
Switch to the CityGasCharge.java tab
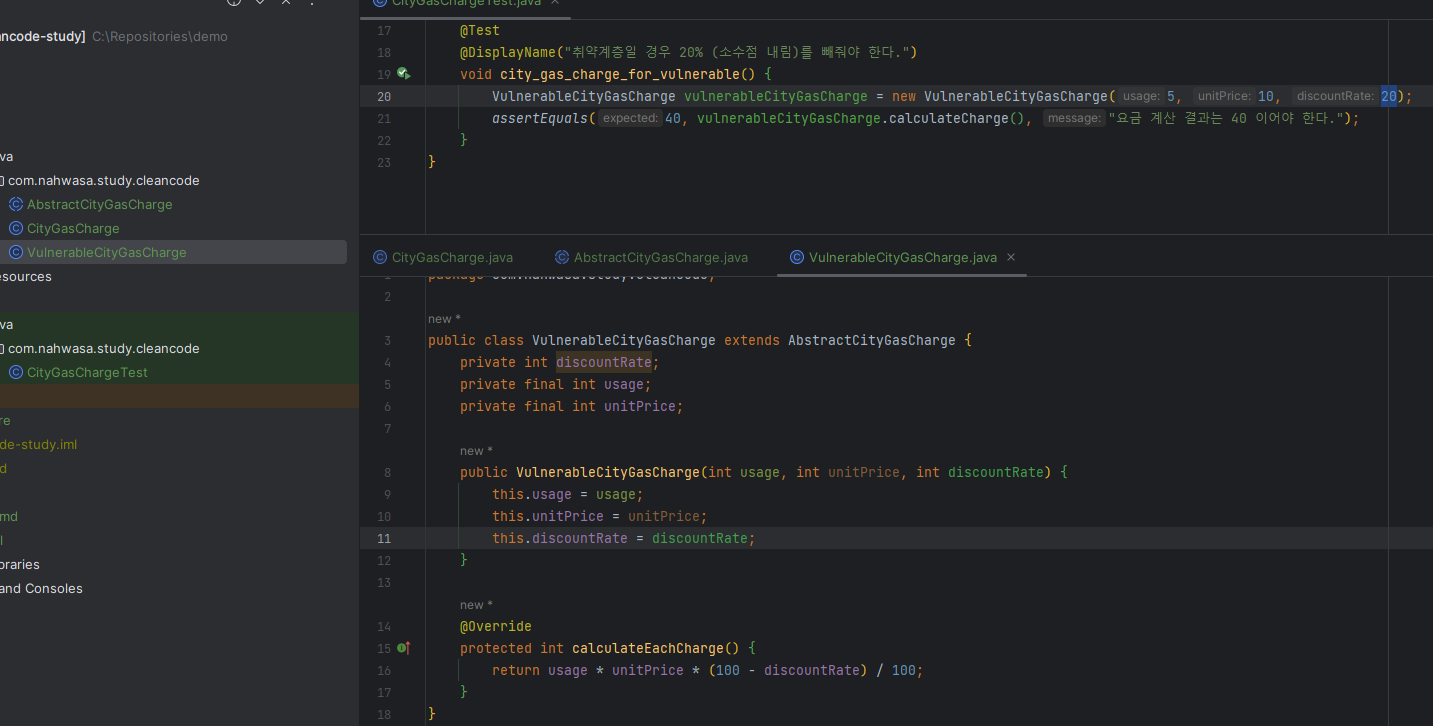tap(443, 257)
